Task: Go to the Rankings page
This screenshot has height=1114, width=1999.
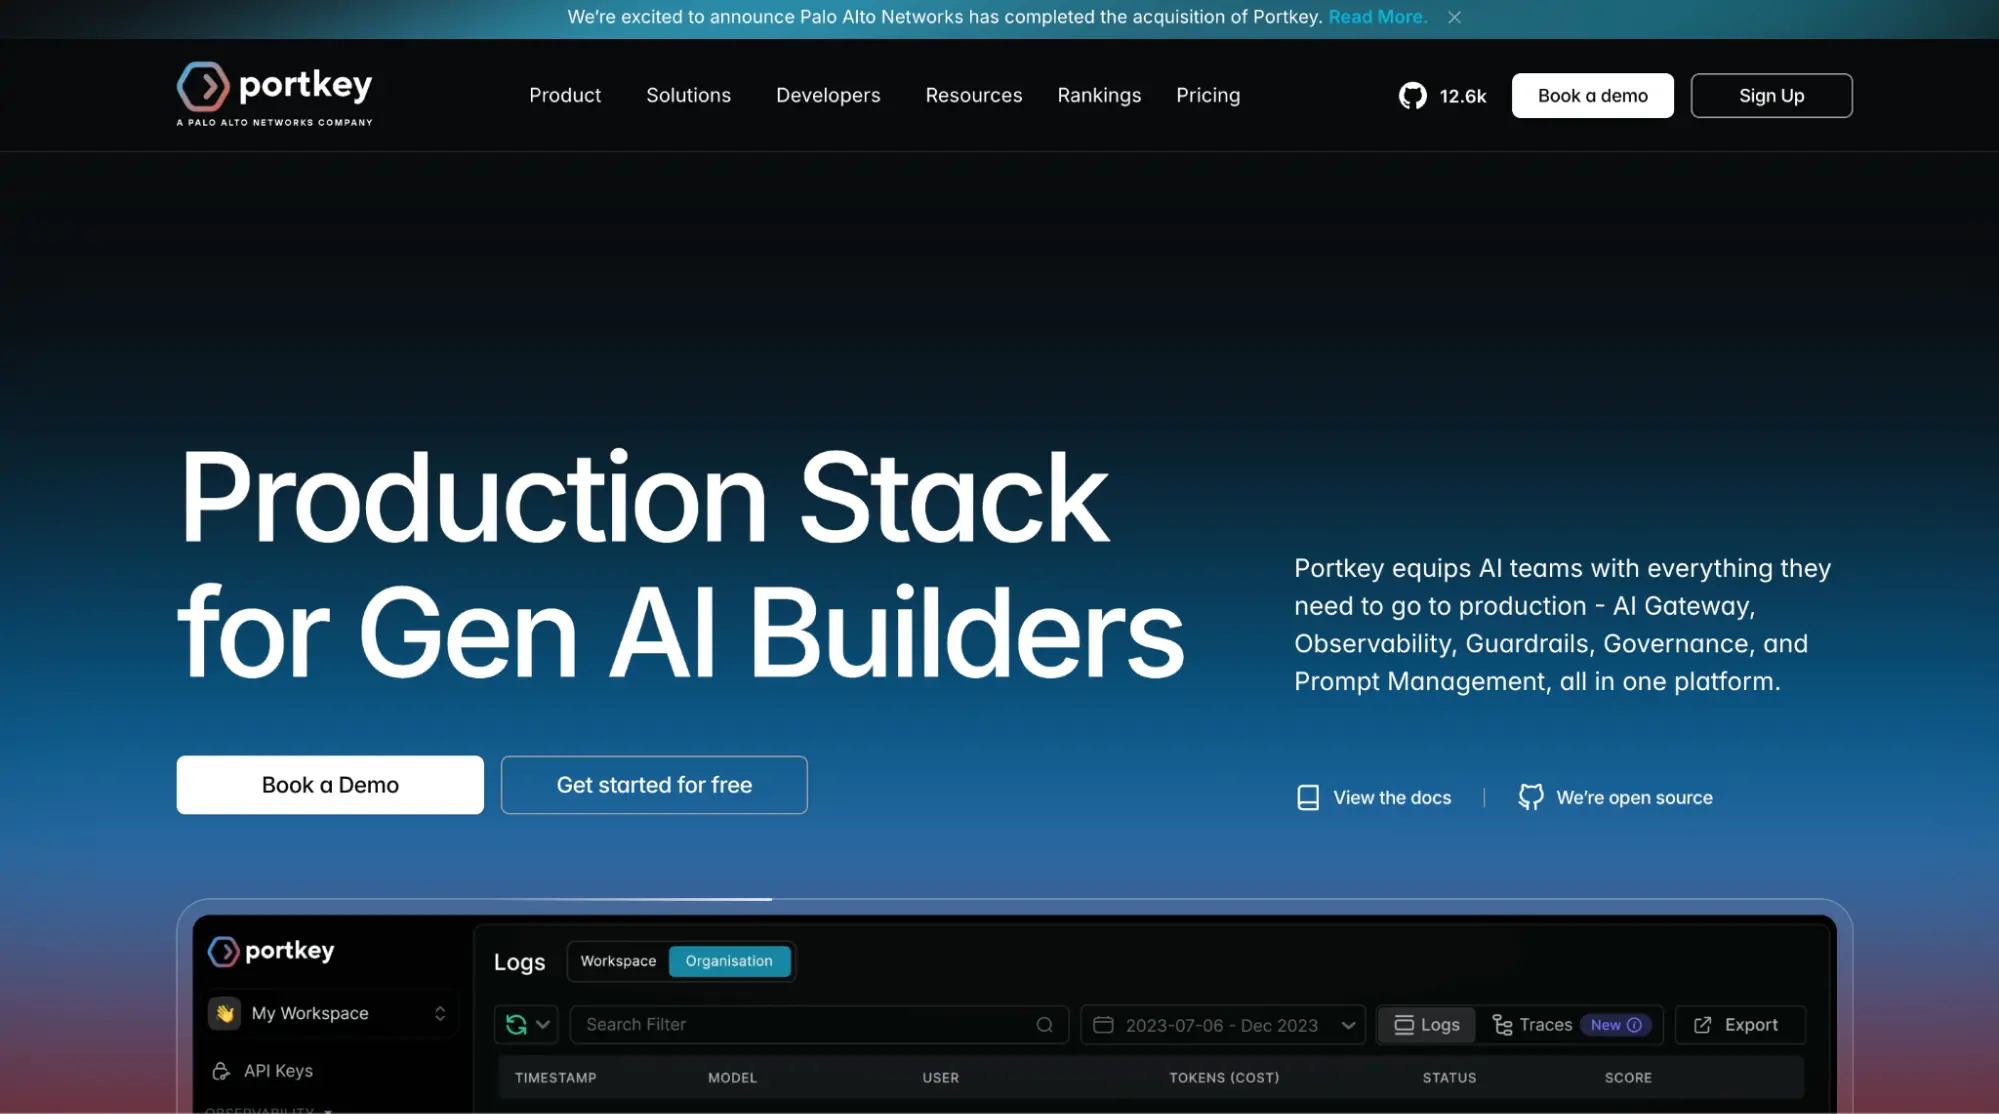Action: pos(1099,95)
